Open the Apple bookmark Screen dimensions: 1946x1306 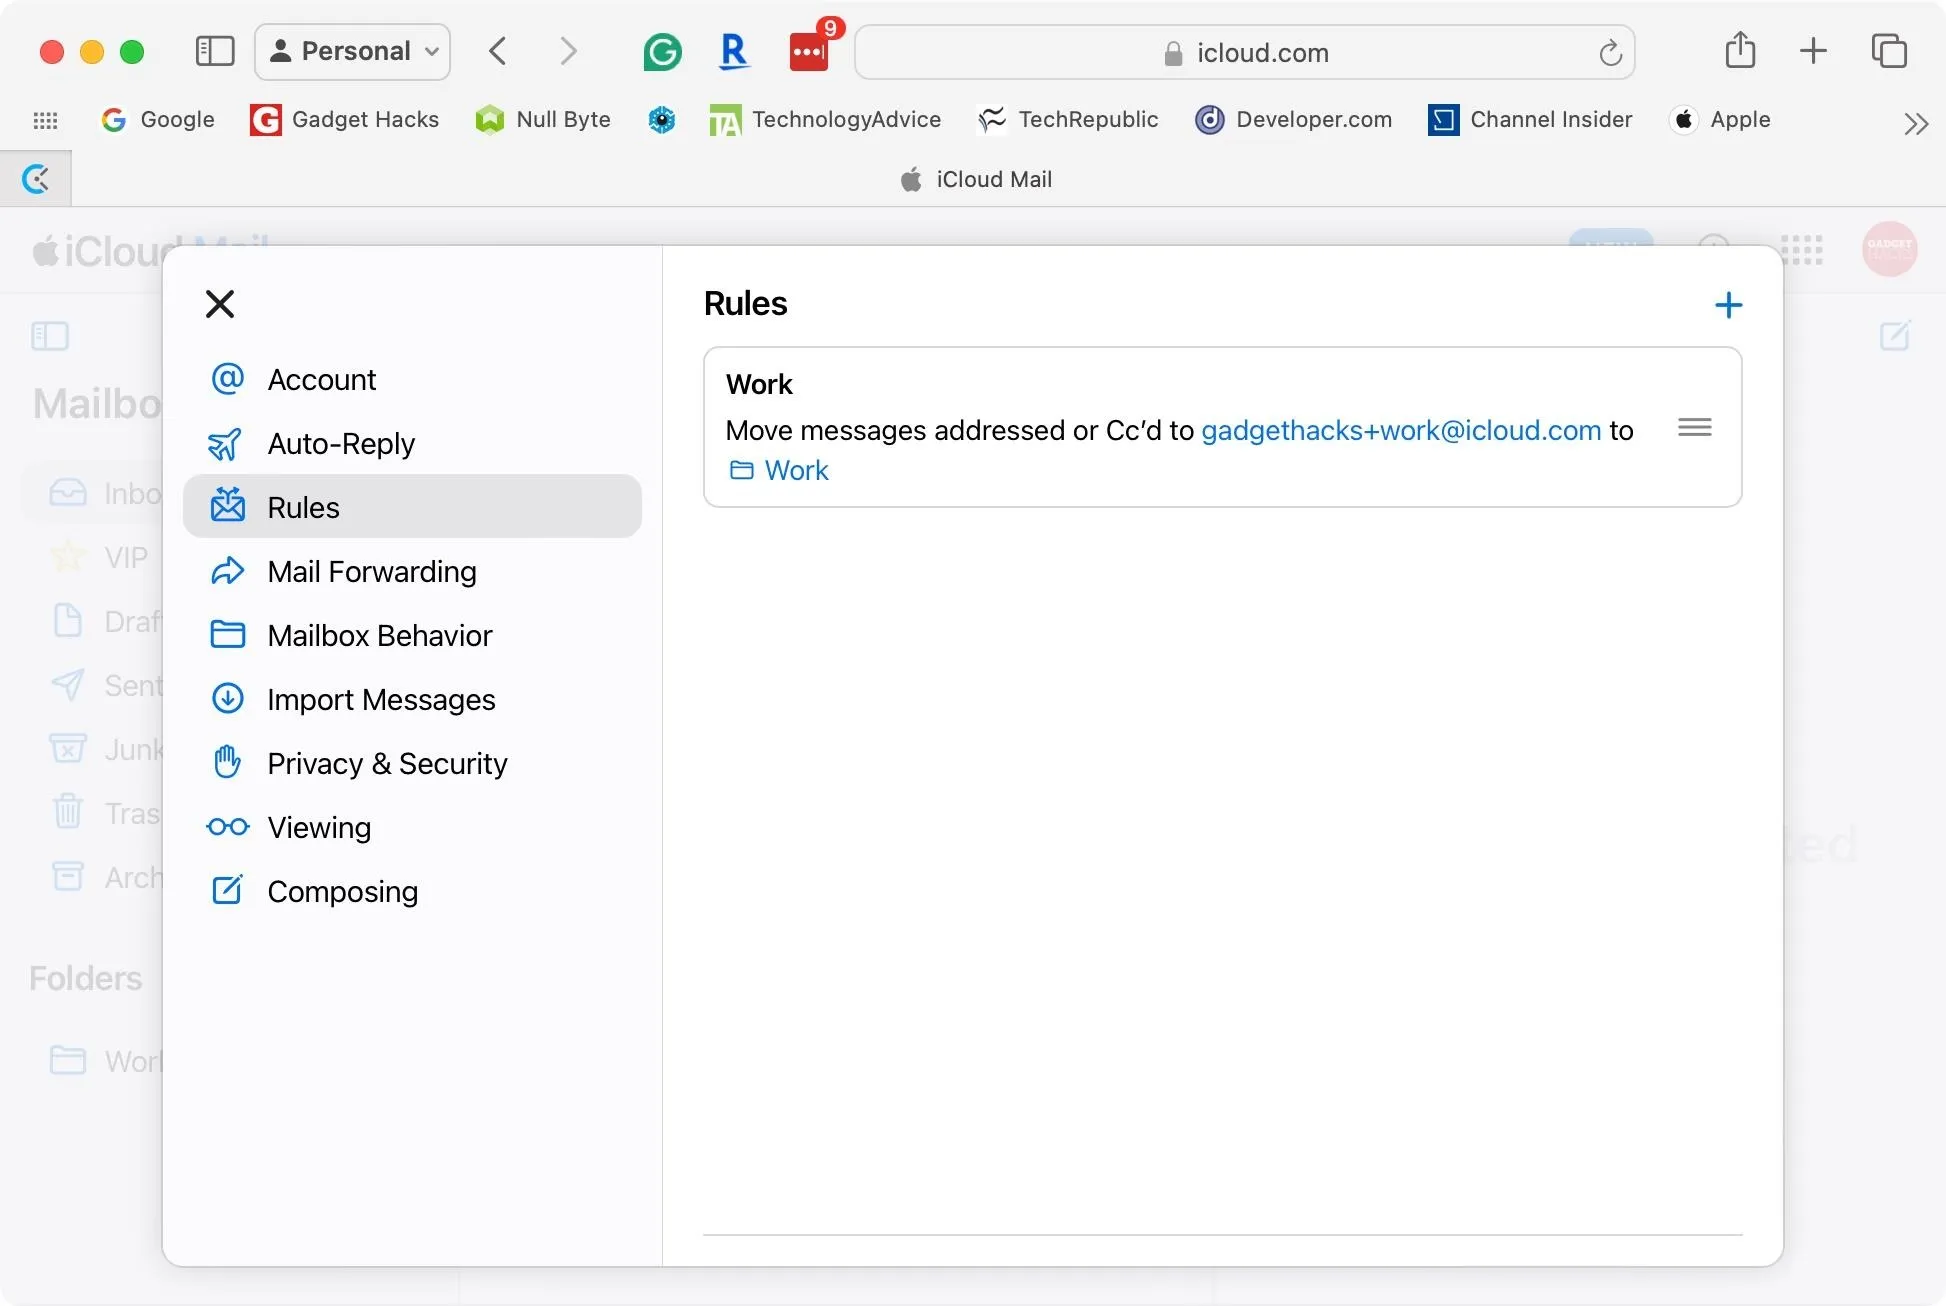coord(1720,120)
